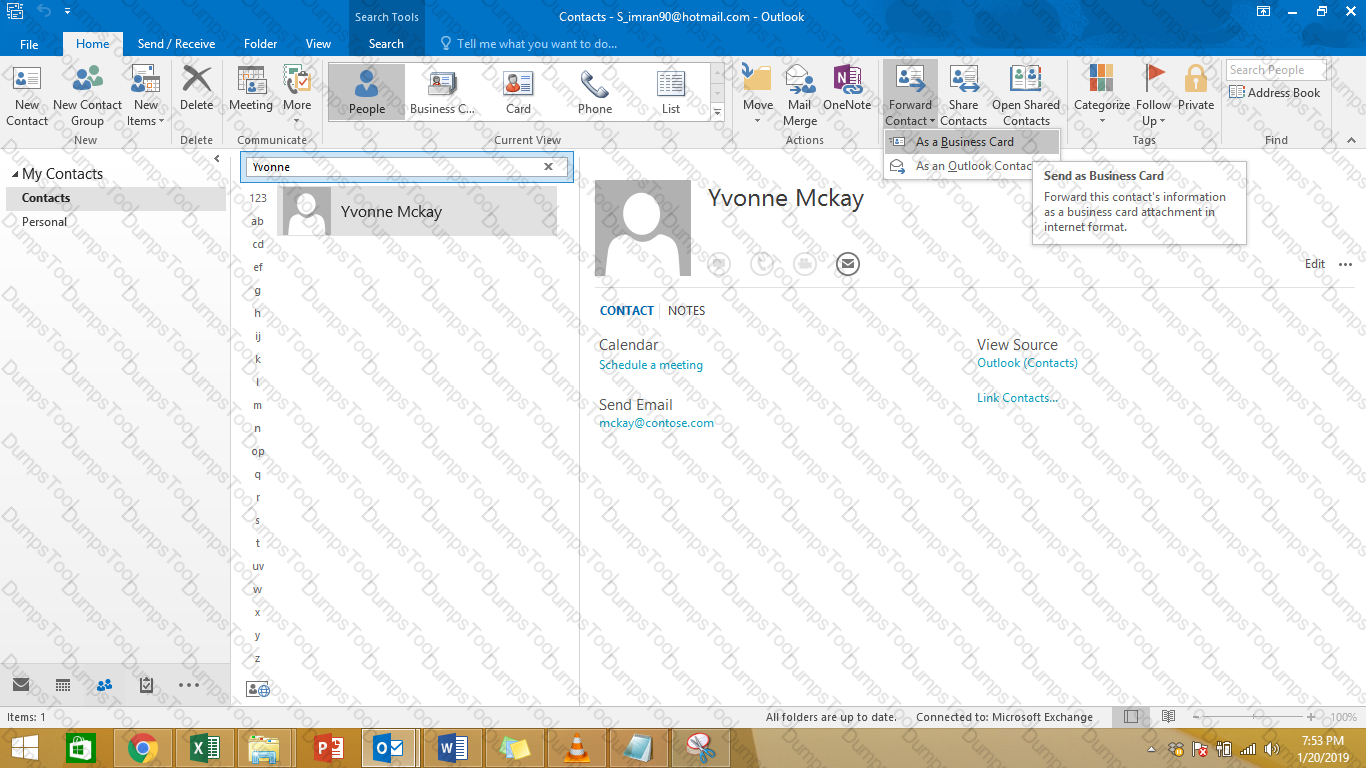Click Link Contacts link

[1017, 398]
